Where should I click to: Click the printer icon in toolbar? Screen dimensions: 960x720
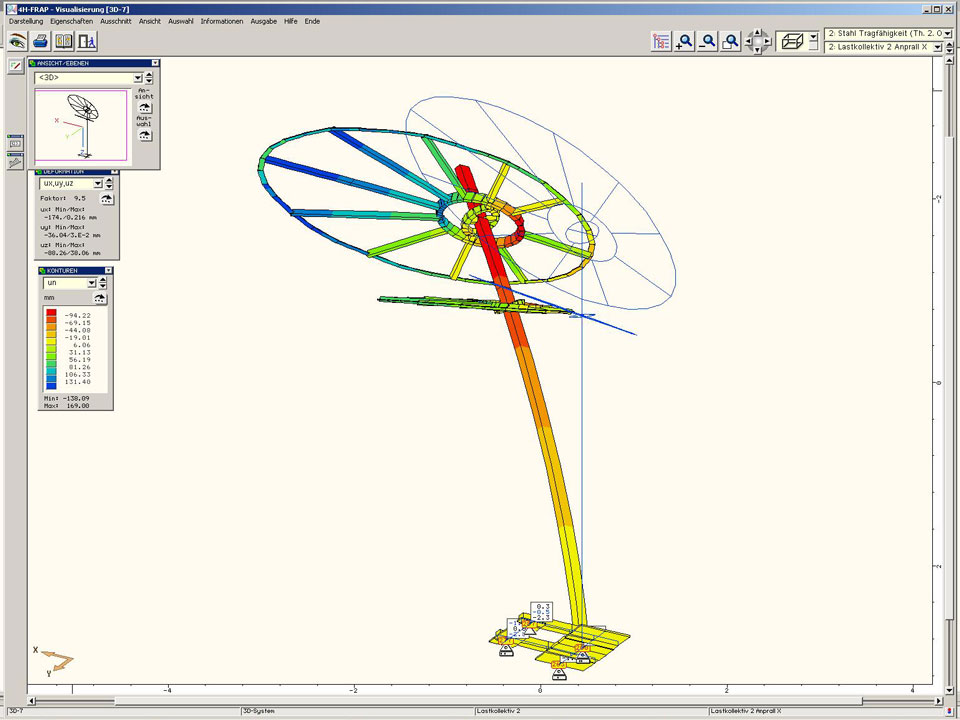pyautogui.click(x=41, y=41)
